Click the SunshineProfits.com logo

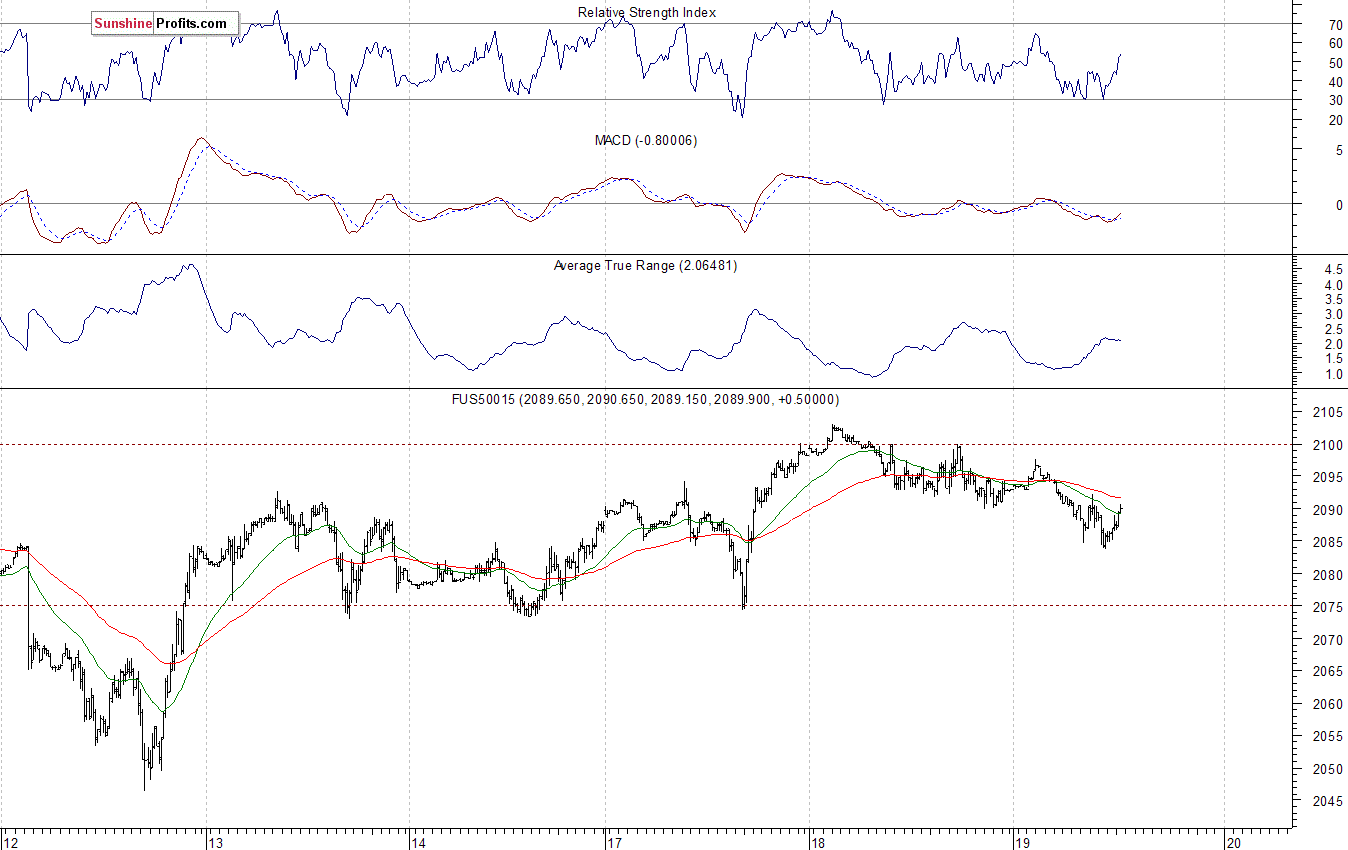[165, 23]
